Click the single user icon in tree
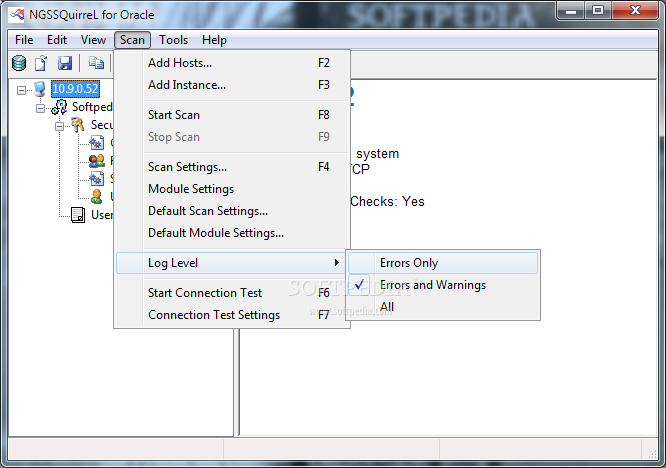The width and height of the screenshot is (666, 468). click(x=97, y=196)
